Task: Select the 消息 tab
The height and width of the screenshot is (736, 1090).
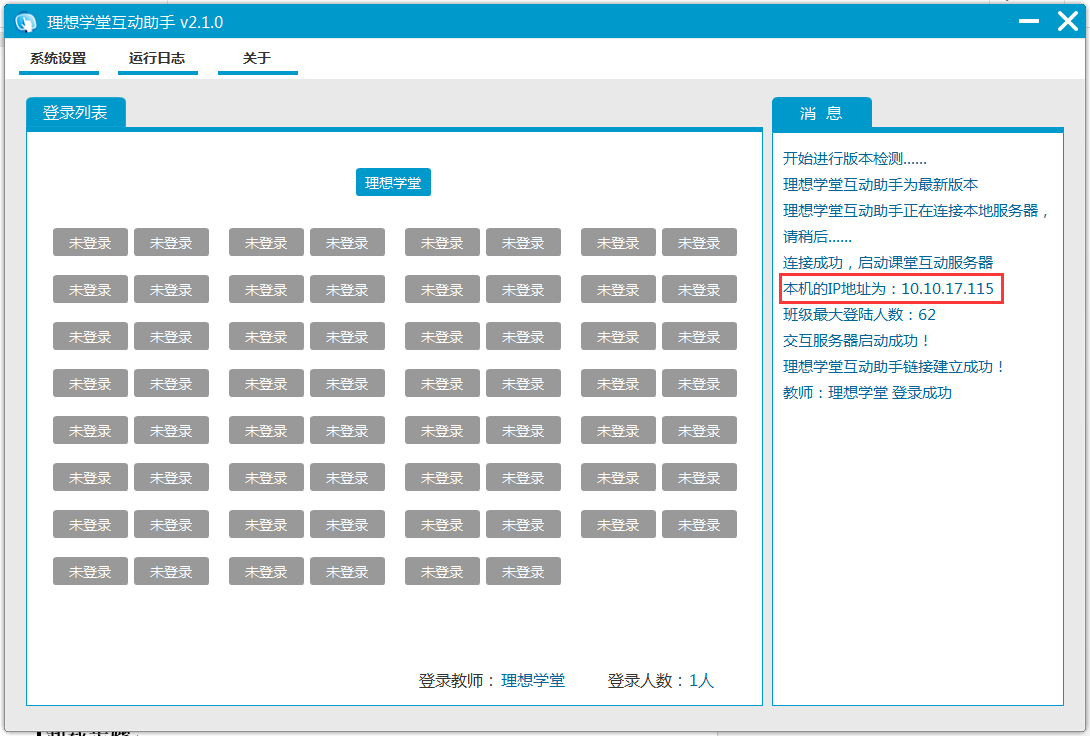Action: point(821,113)
